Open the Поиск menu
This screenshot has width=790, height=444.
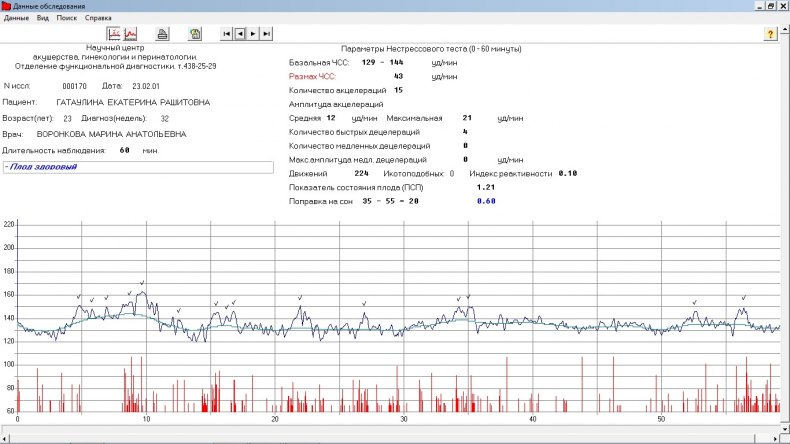67,18
